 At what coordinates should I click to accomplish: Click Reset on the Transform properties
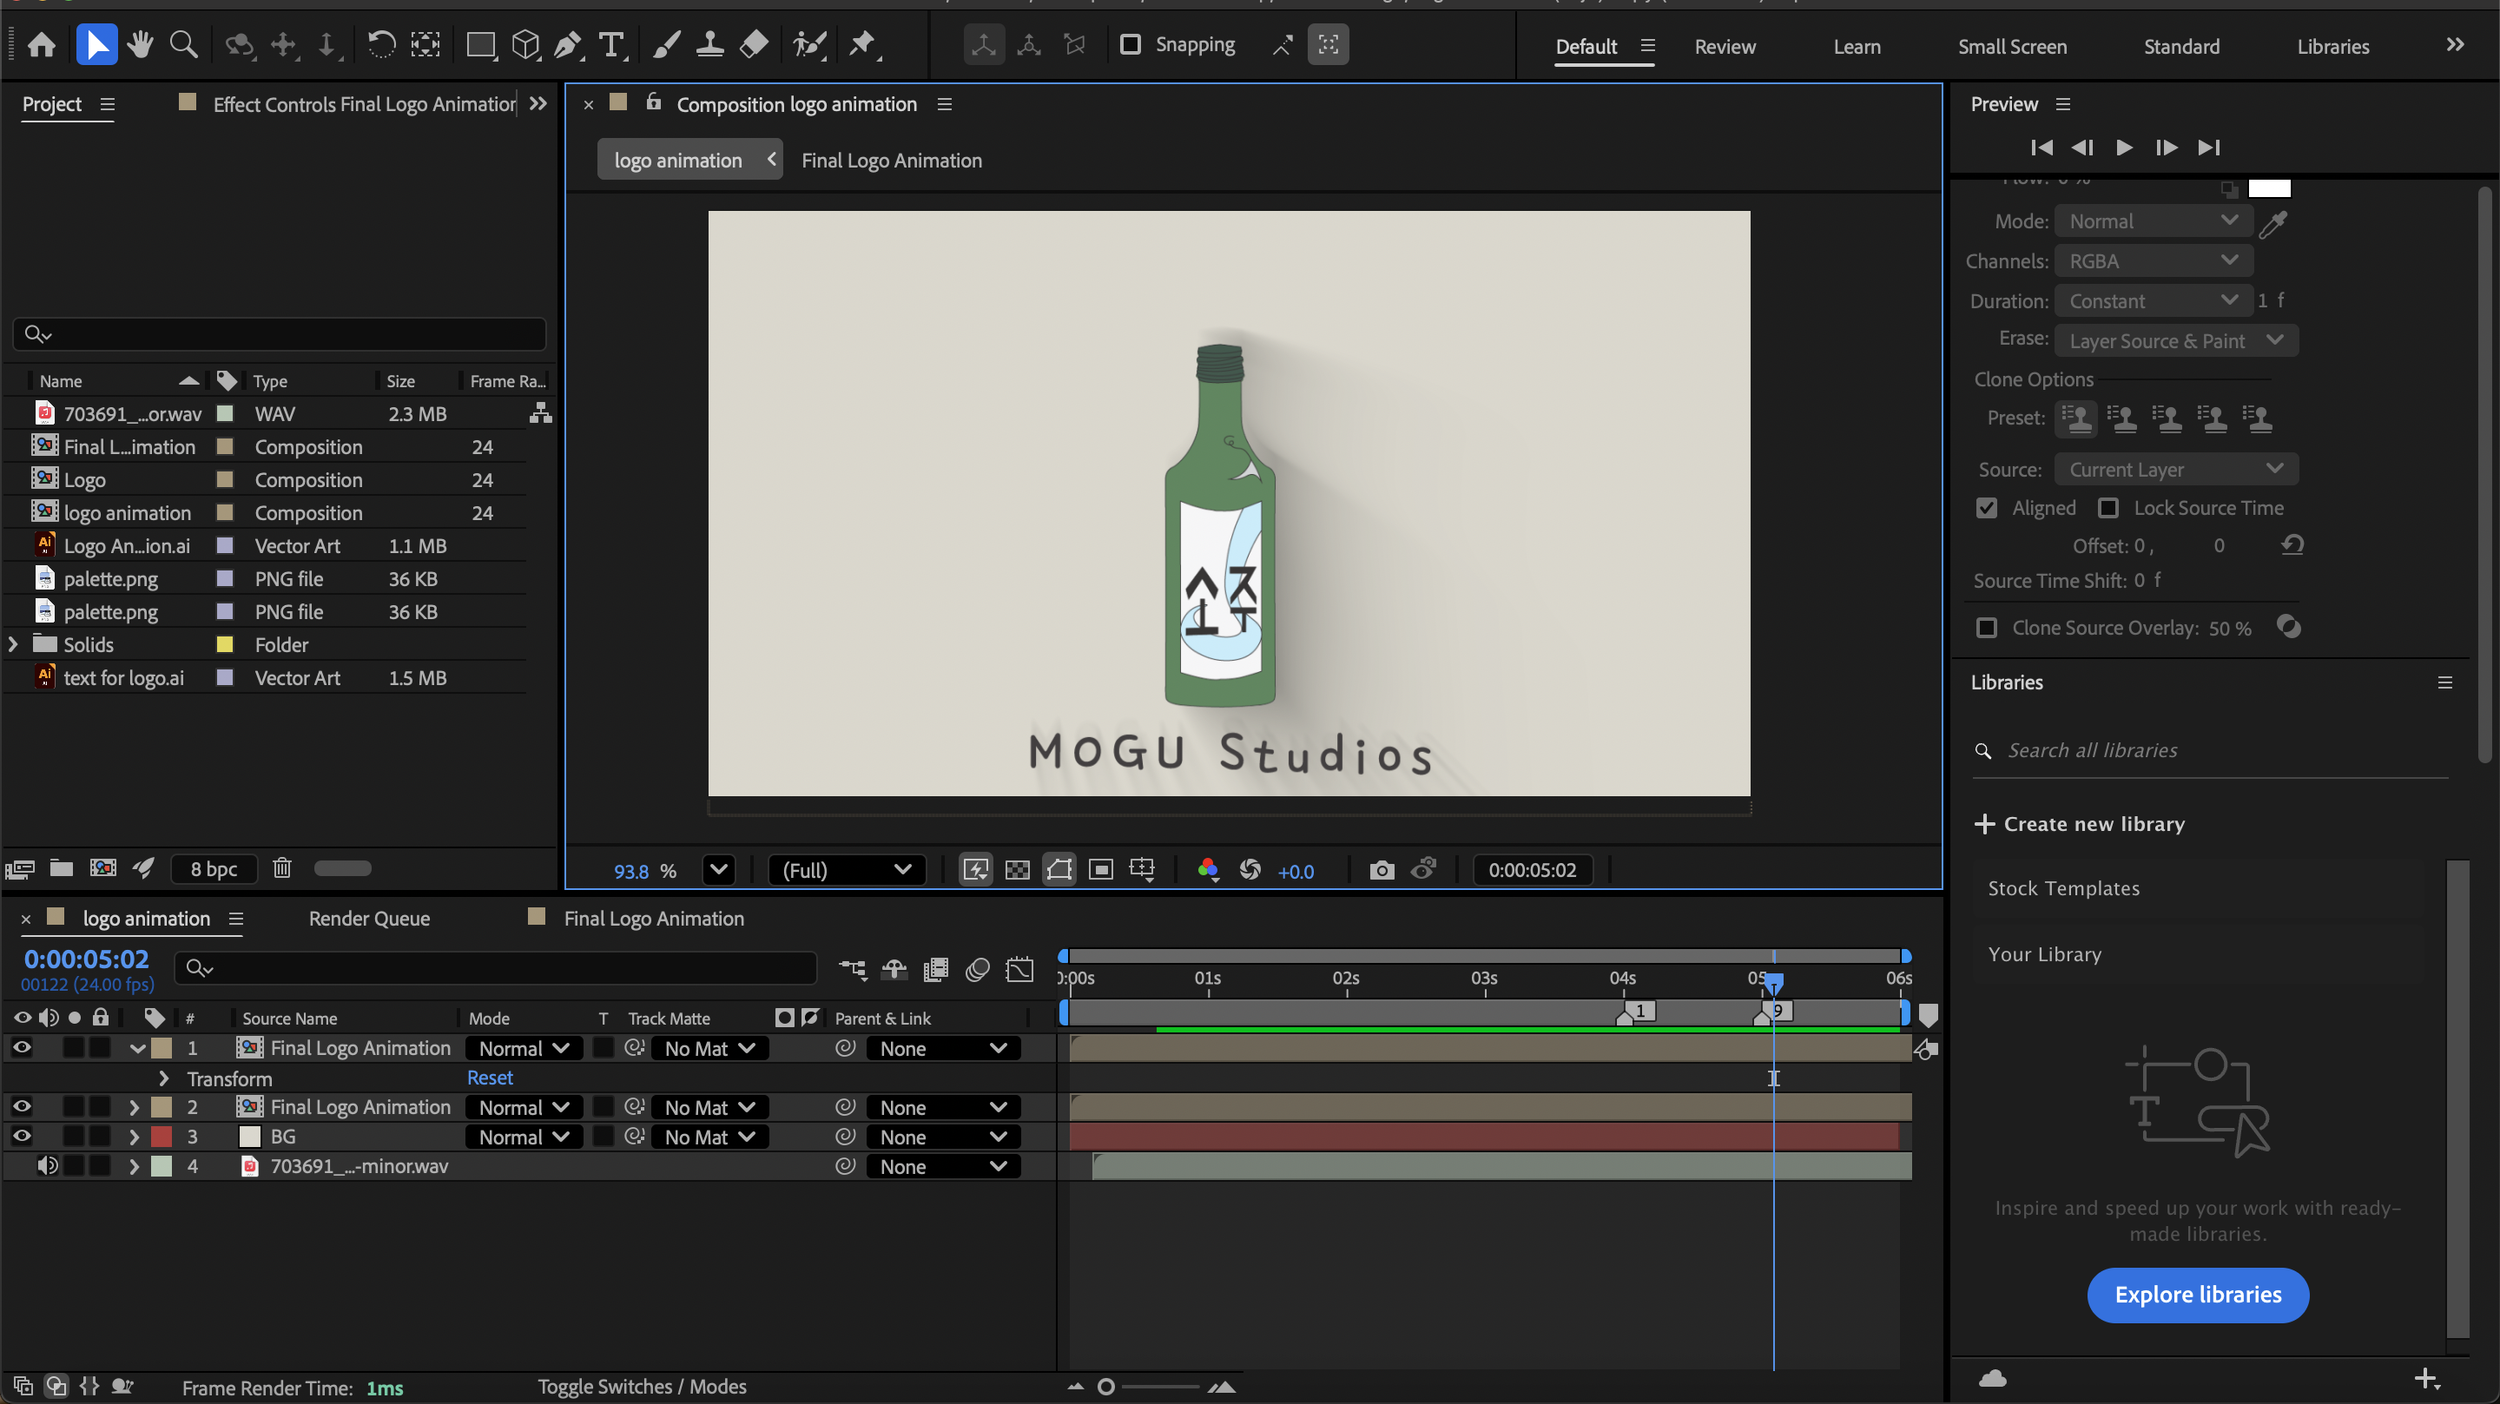[489, 1077]
